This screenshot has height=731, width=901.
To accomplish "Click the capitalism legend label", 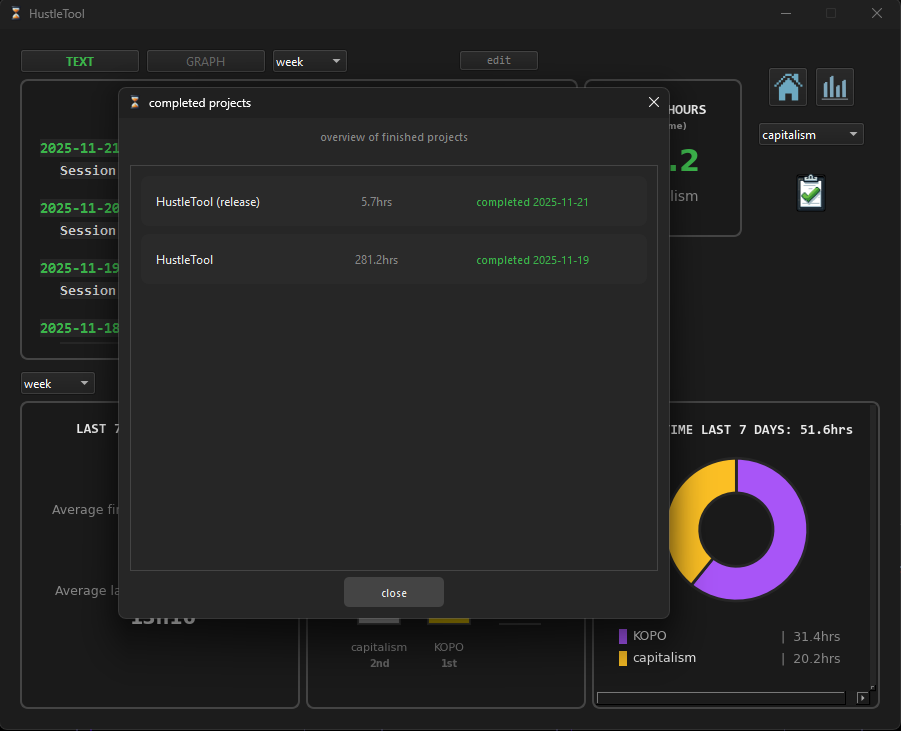I will pyautogui.click(x=664, y=657).
